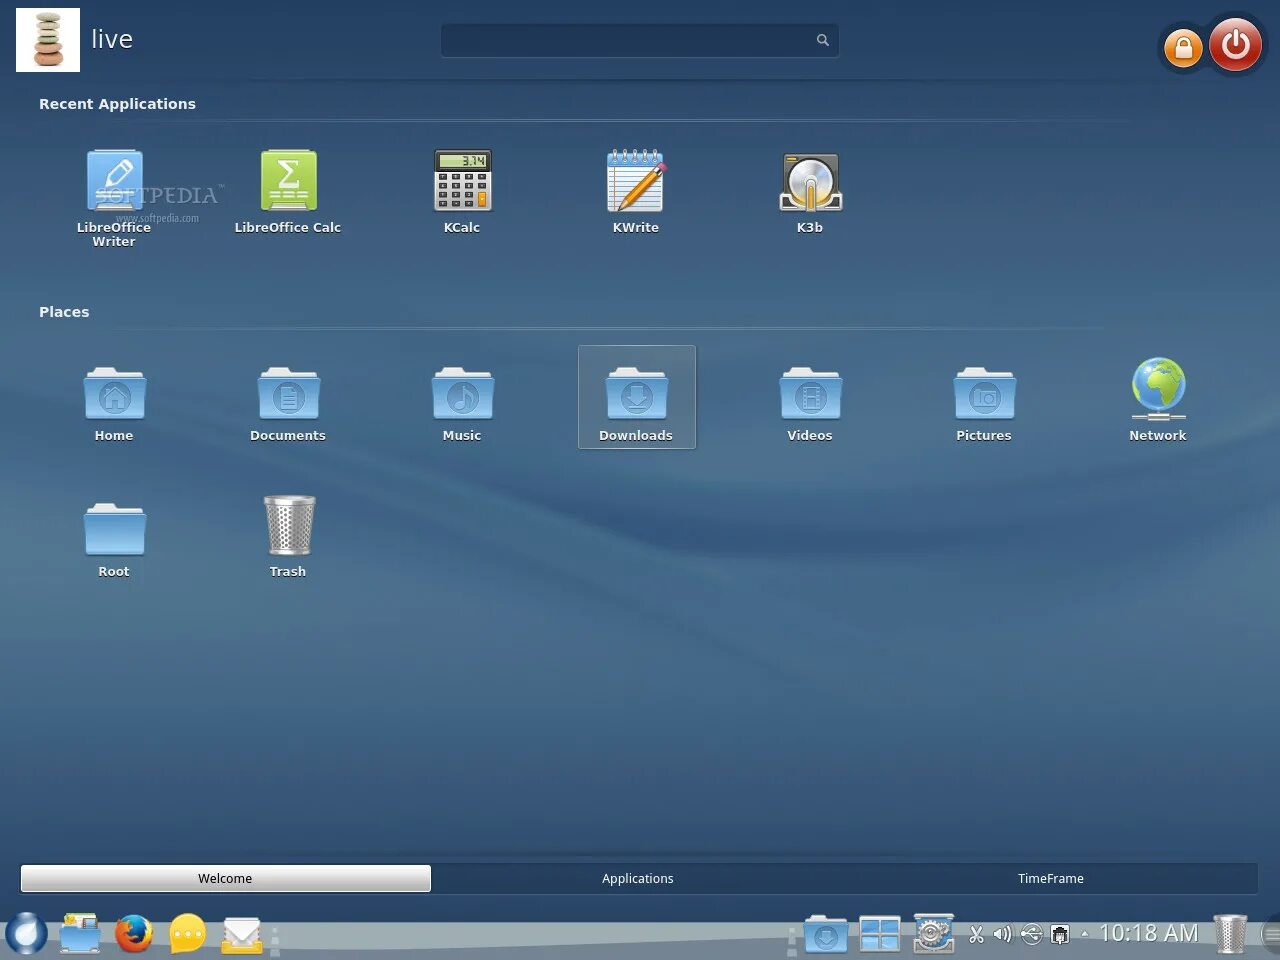Browse the Network place

(x=1158, y=400)
